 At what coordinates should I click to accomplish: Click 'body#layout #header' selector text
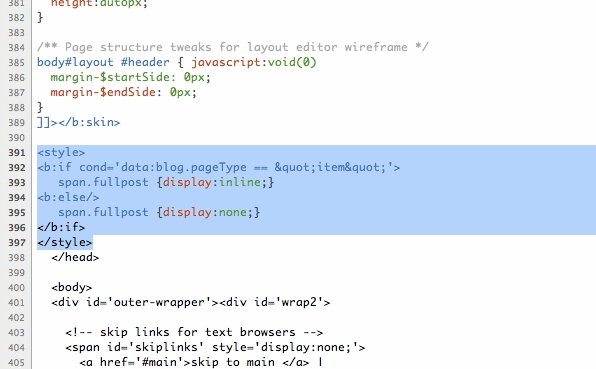click(103, 62)
